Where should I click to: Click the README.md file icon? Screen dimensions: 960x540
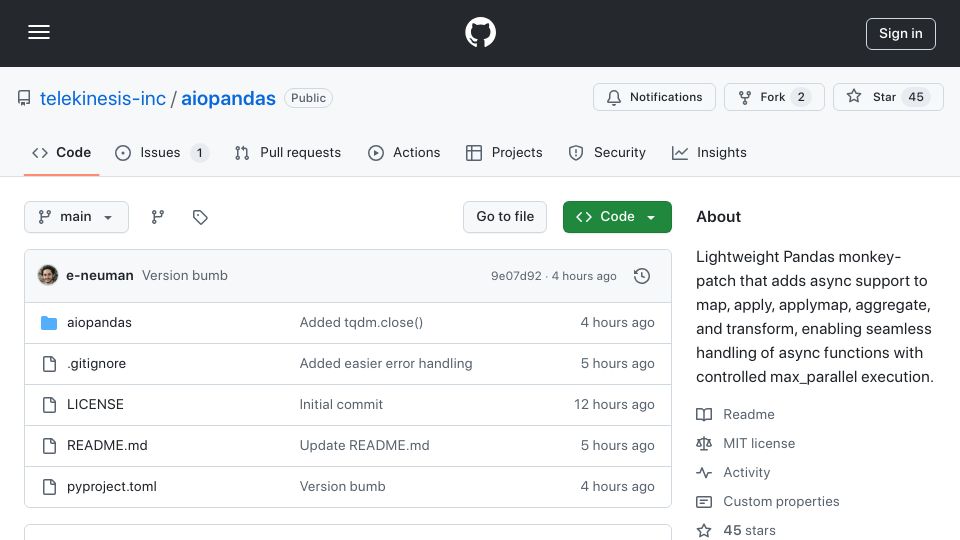click(49, 446)
